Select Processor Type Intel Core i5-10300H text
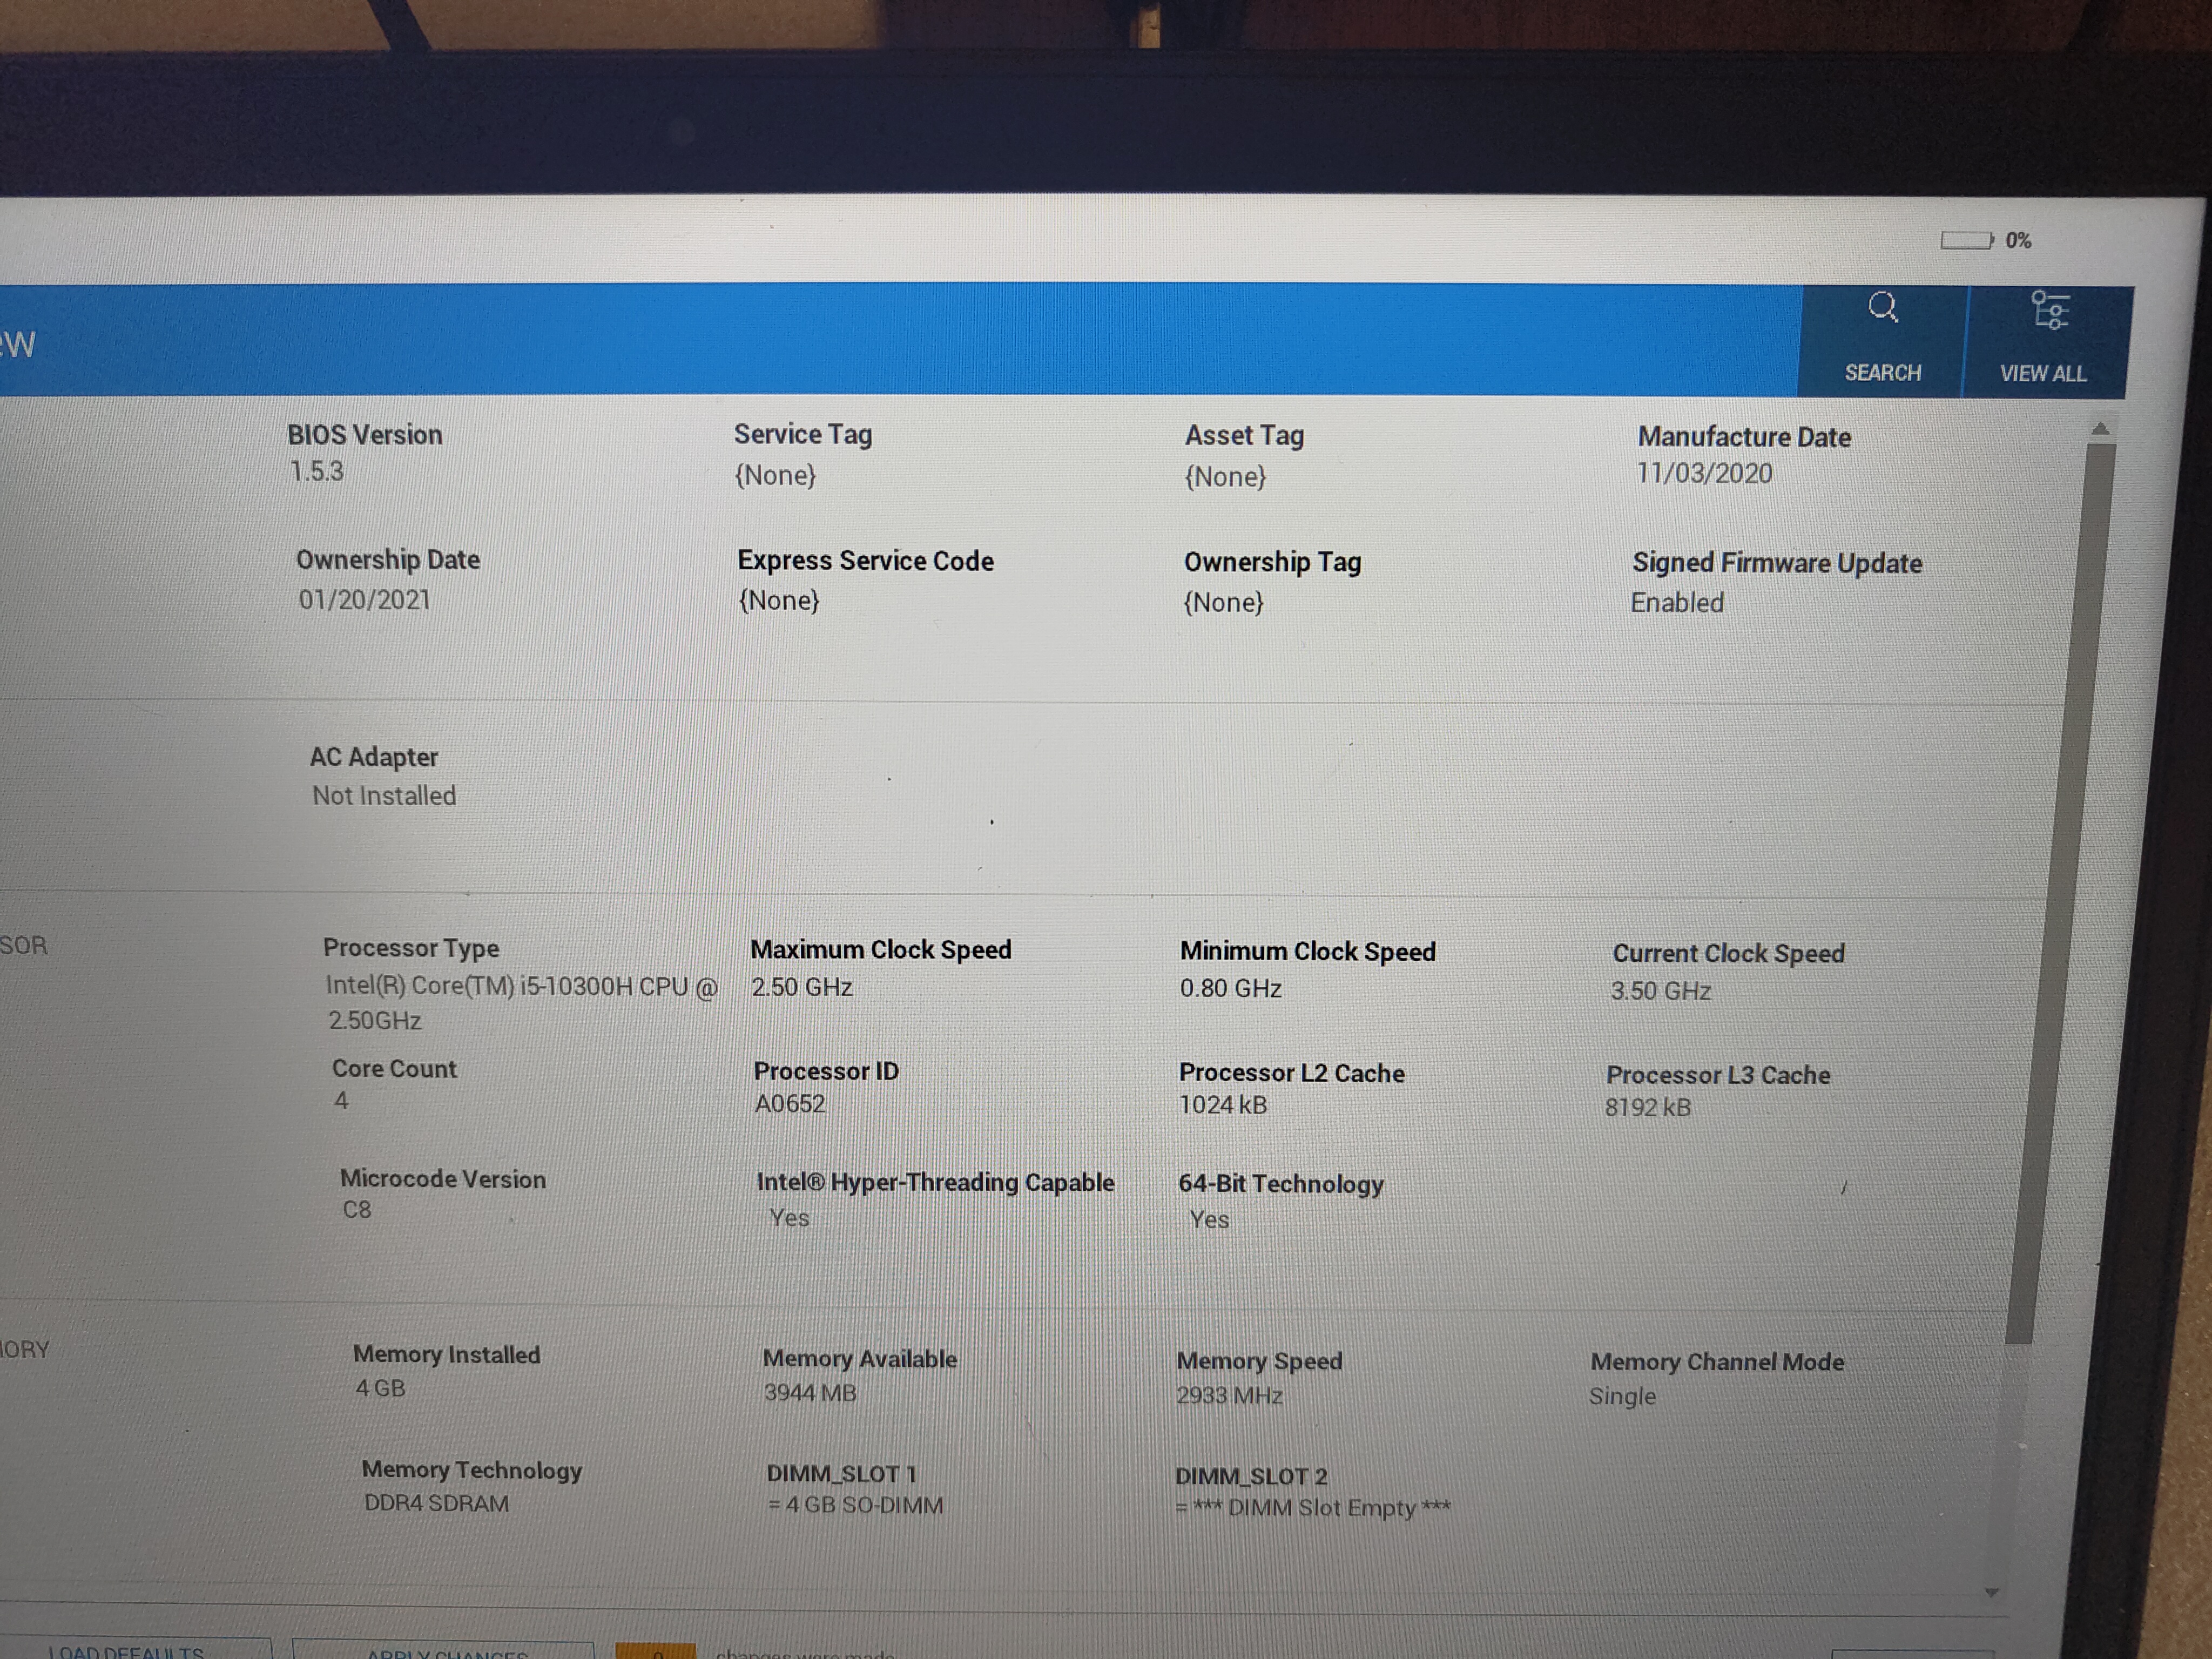This screenshot has width=2212, height=1659. click(x=521, y=1002)
